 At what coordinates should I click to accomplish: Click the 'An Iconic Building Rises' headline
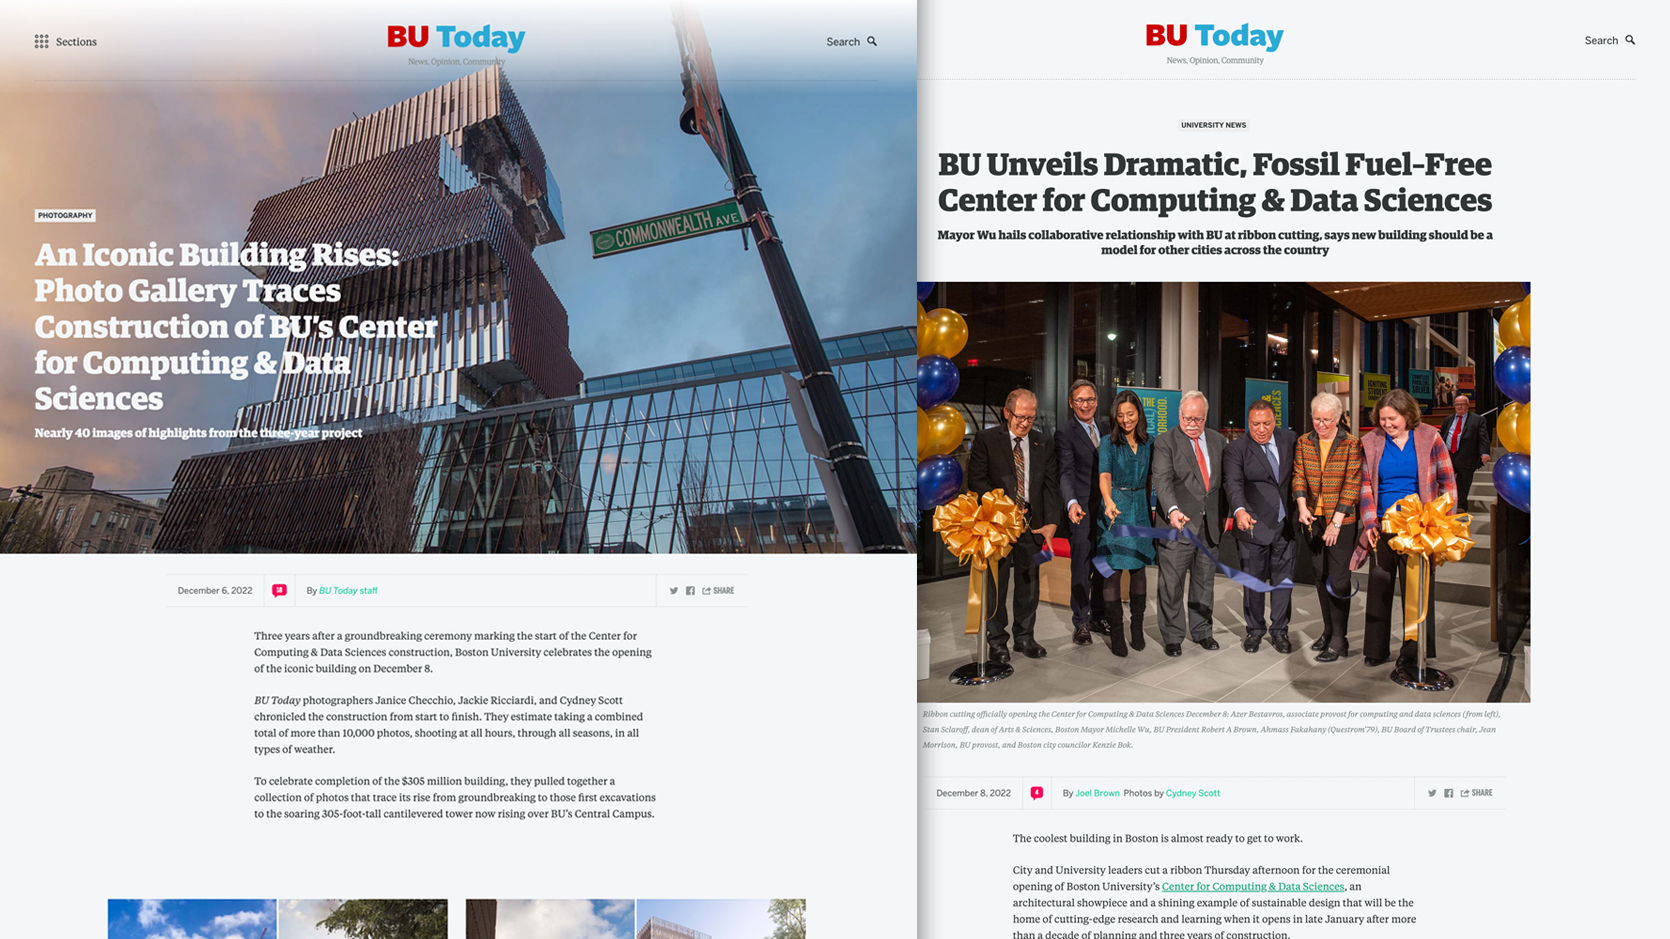pos(236,326)
